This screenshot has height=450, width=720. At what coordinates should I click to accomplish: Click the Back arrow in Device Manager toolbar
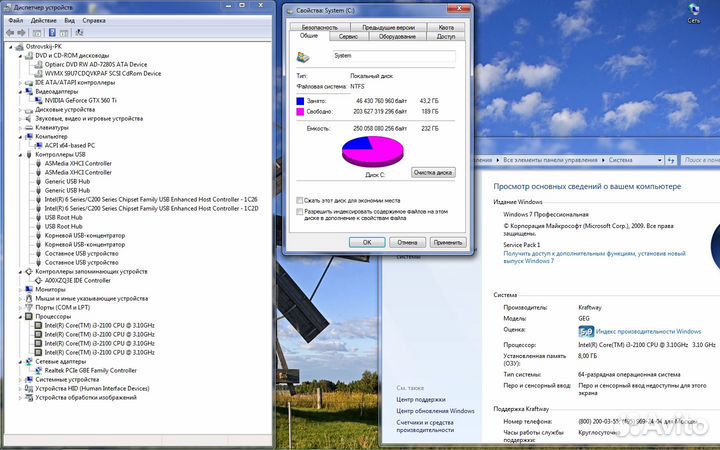[10, 33]
